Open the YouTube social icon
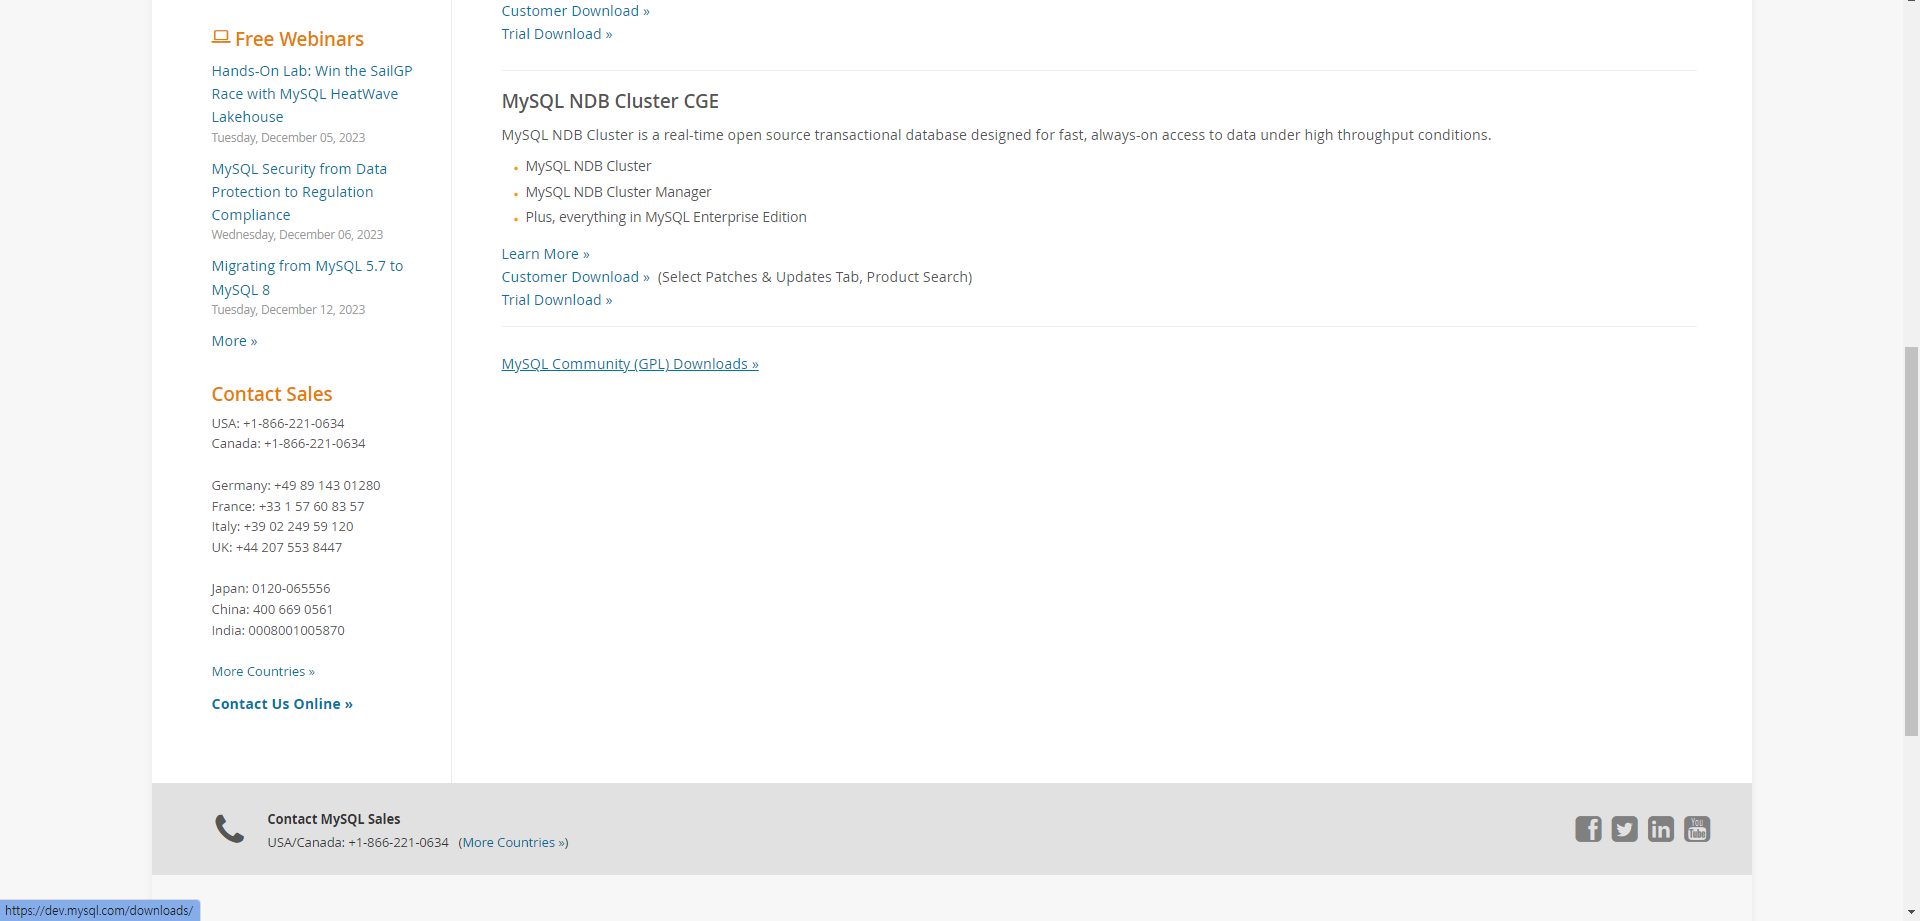 click(x=1697, y=829)
